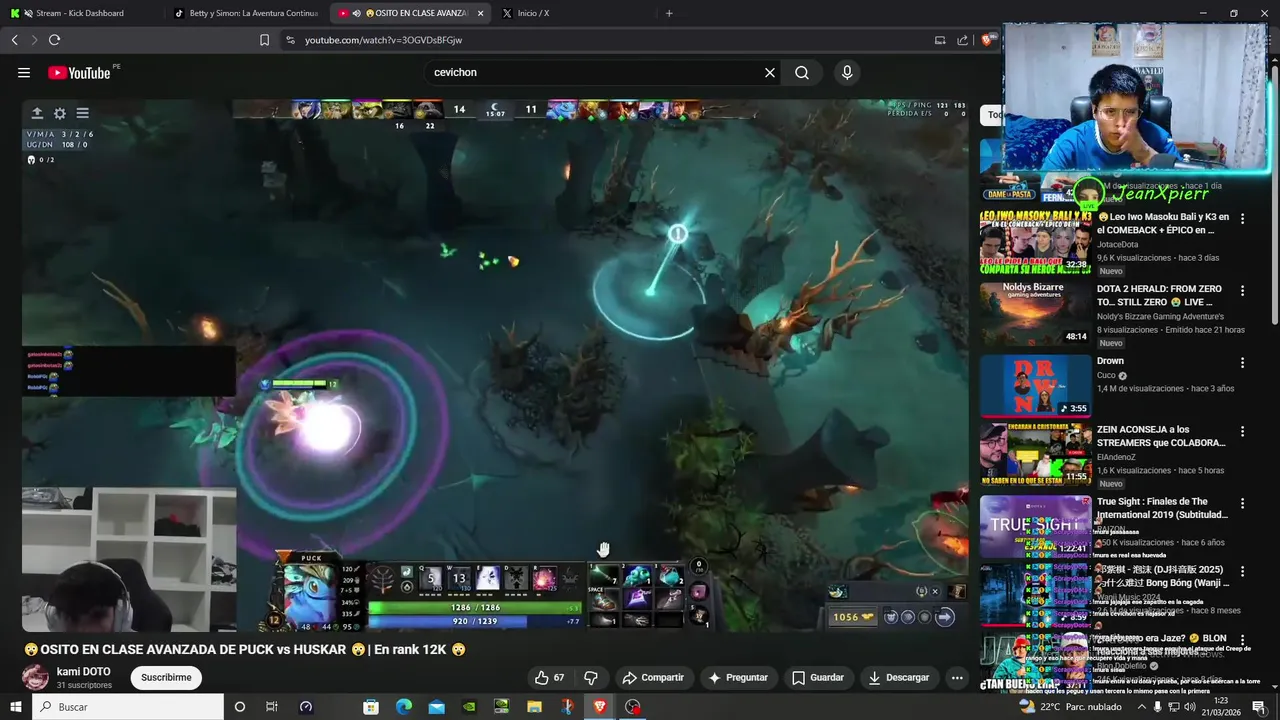
Task: Switch to the Inicio / X tab
Action: 575,13
